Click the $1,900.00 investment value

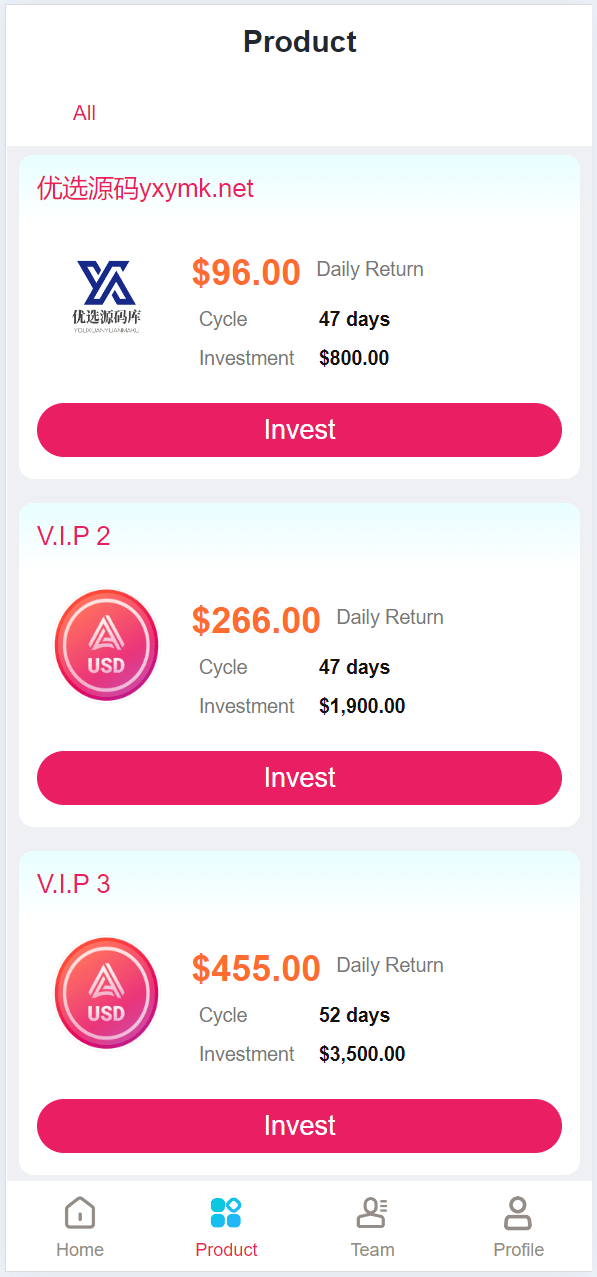(x=362, y=706)
